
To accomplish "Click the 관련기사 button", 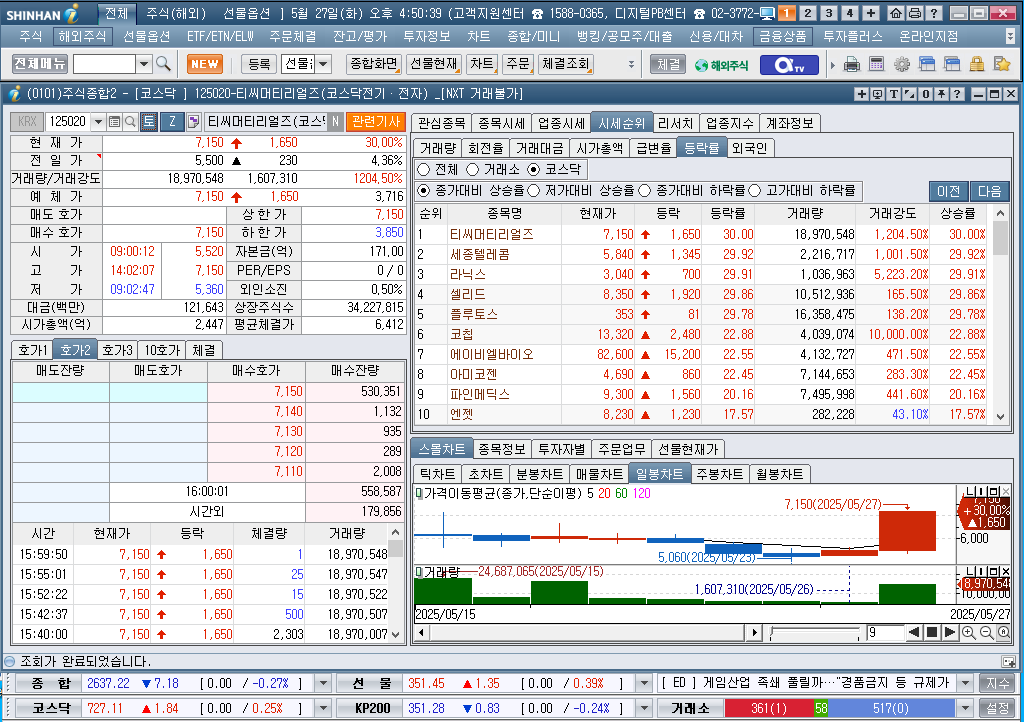I will click(376, 121).
